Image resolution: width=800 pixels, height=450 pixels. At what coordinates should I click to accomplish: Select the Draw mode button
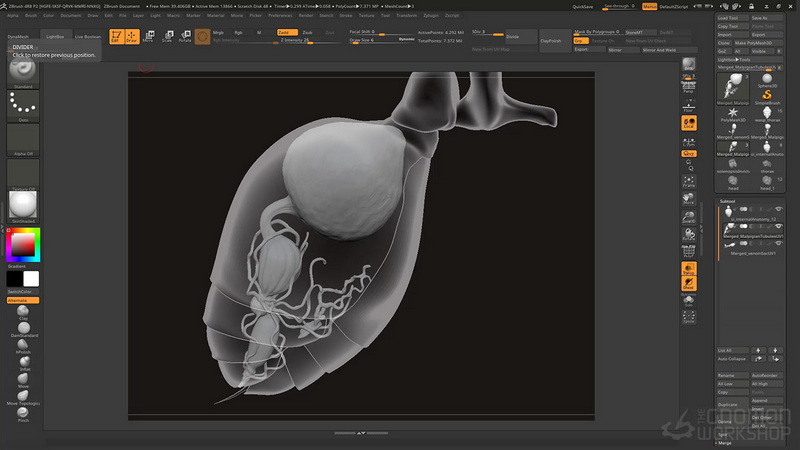(132, 37)
